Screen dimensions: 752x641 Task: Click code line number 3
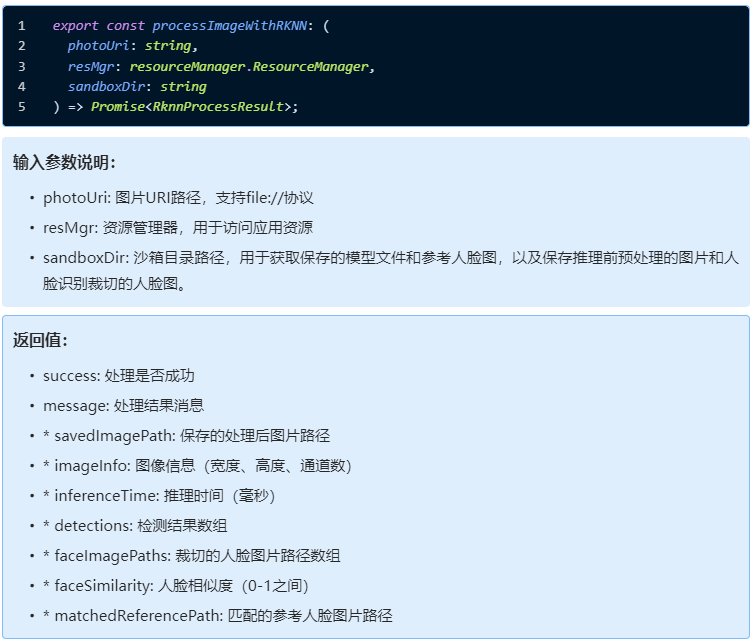[22, 67]
